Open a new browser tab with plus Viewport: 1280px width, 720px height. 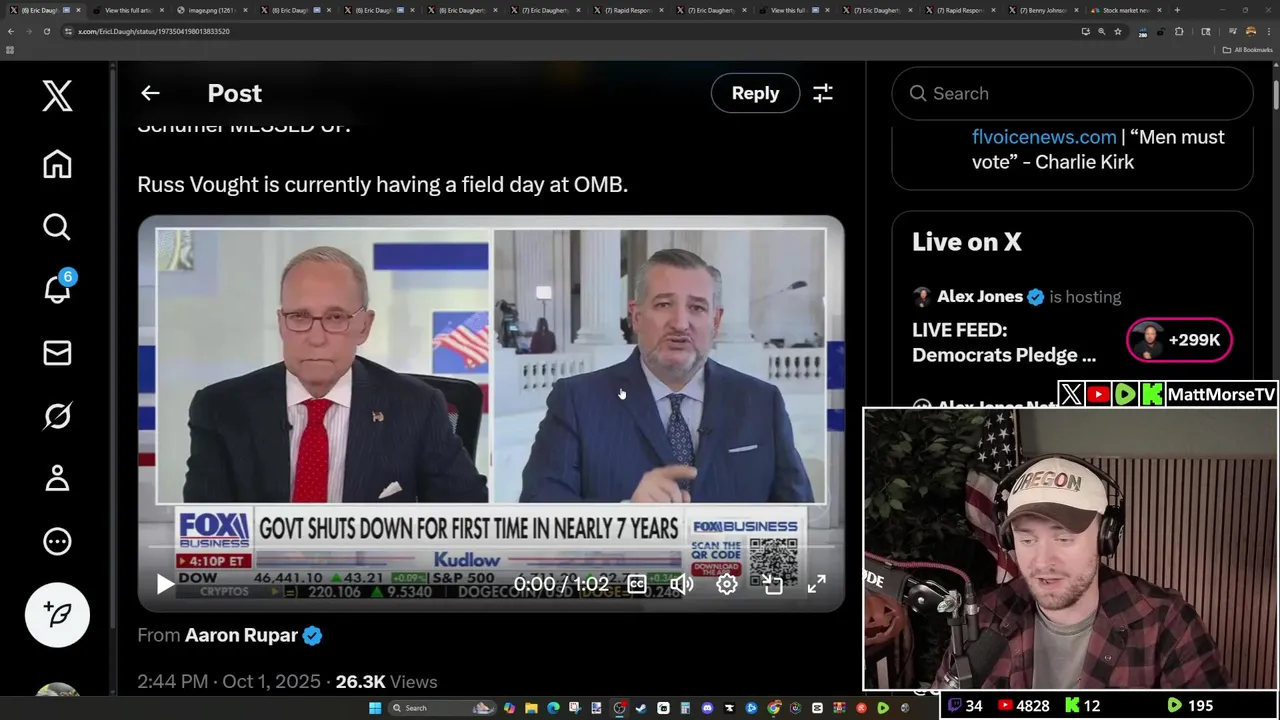1177,10
